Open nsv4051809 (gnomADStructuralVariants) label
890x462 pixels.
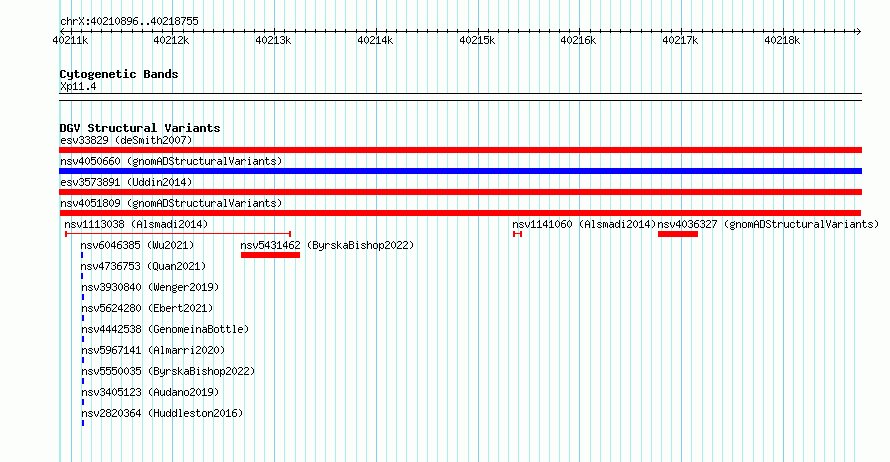click(x=171, y=203)
